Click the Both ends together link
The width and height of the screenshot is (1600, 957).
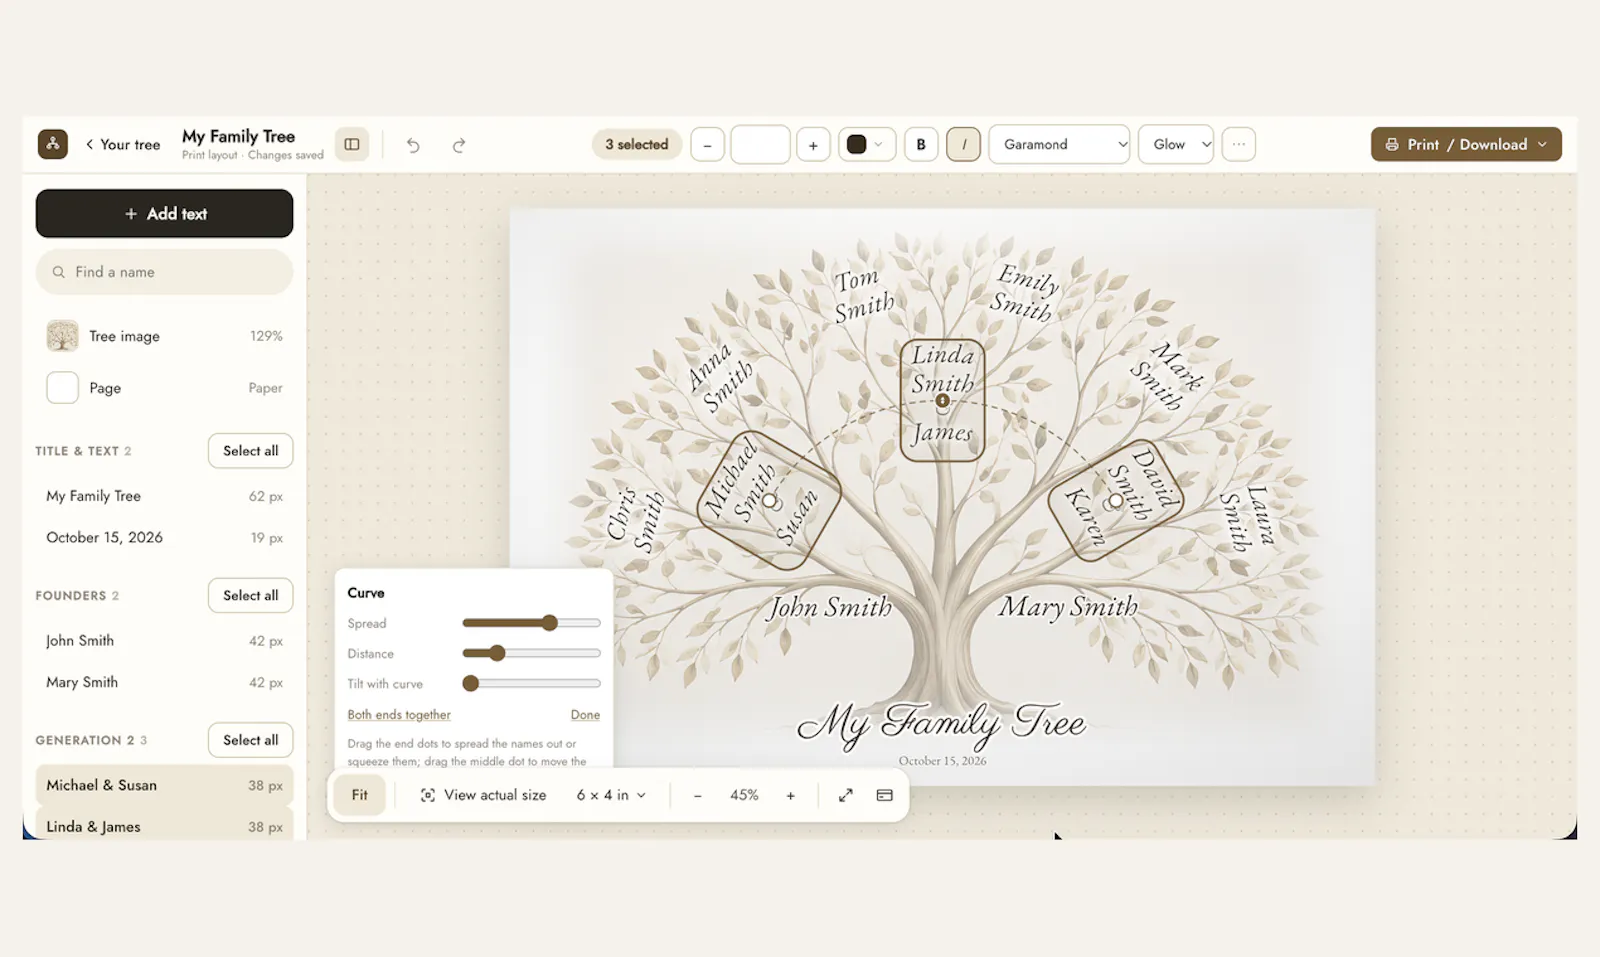(399, 715)
